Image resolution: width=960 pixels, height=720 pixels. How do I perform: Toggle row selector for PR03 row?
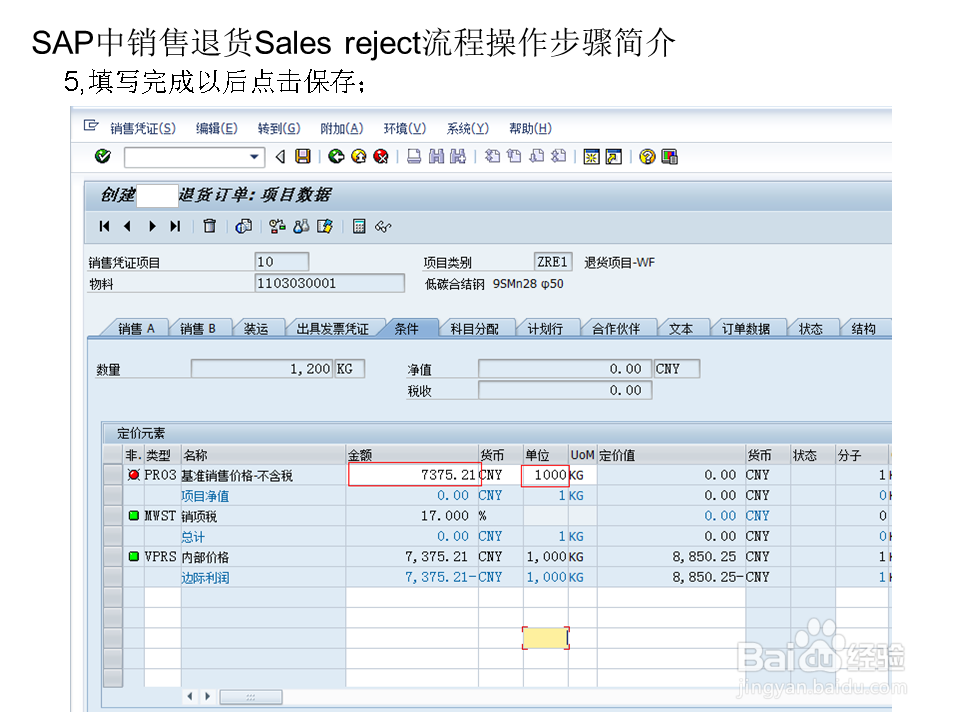pos(113,475)
